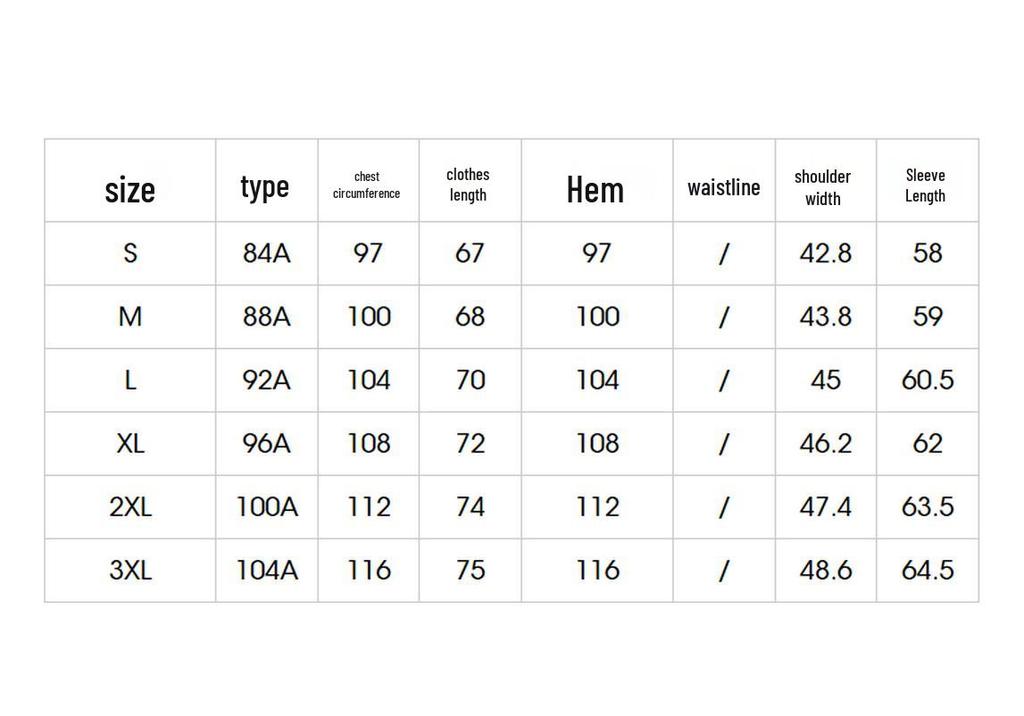This screenshot has height=716, width=1024.
Task: Select the 104A type cell
Action: [x=267, y=570]
